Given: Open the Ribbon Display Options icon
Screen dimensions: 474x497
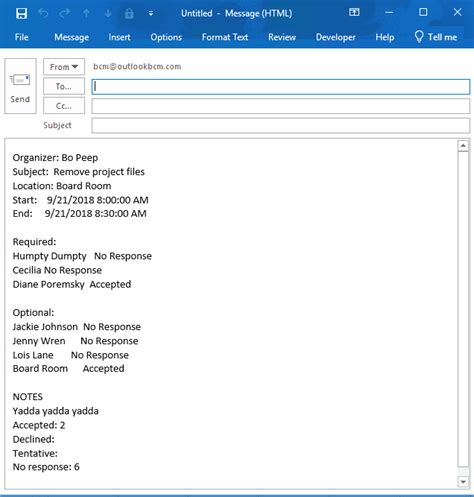Looking at the screenshot, I should coord(354,12).
